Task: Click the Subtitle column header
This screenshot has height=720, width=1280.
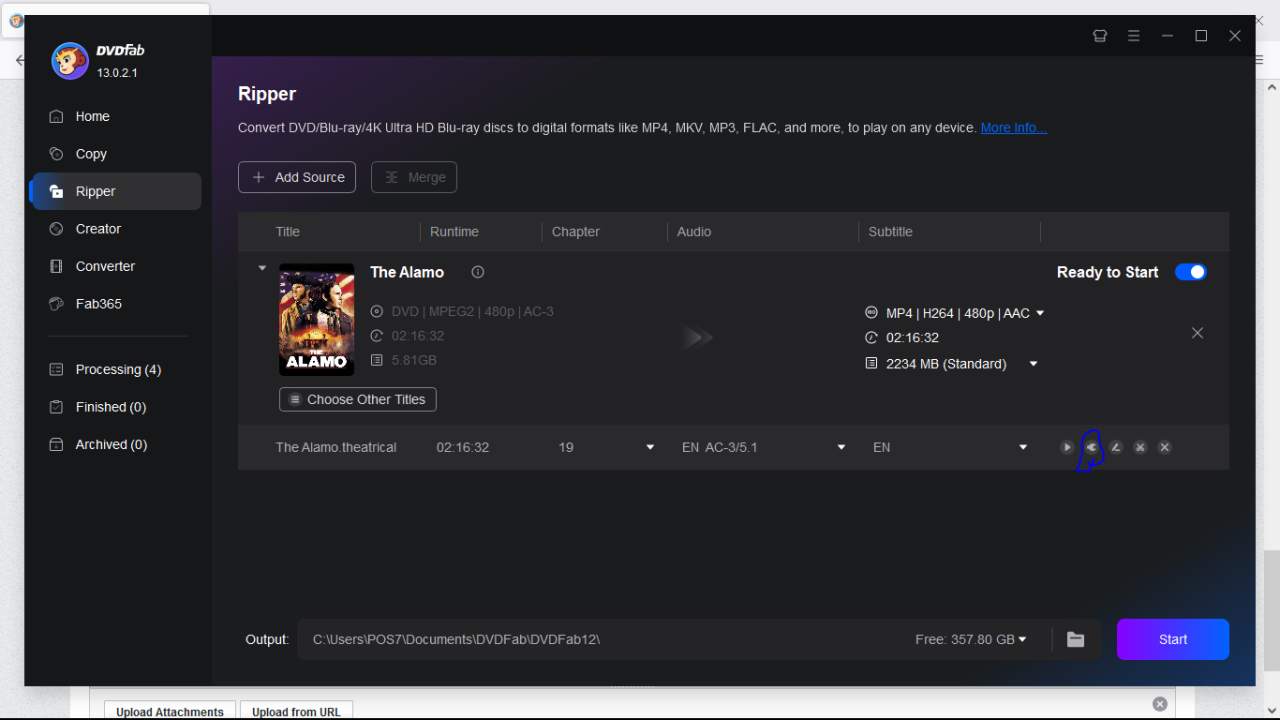Action: (x=890, y=231)
